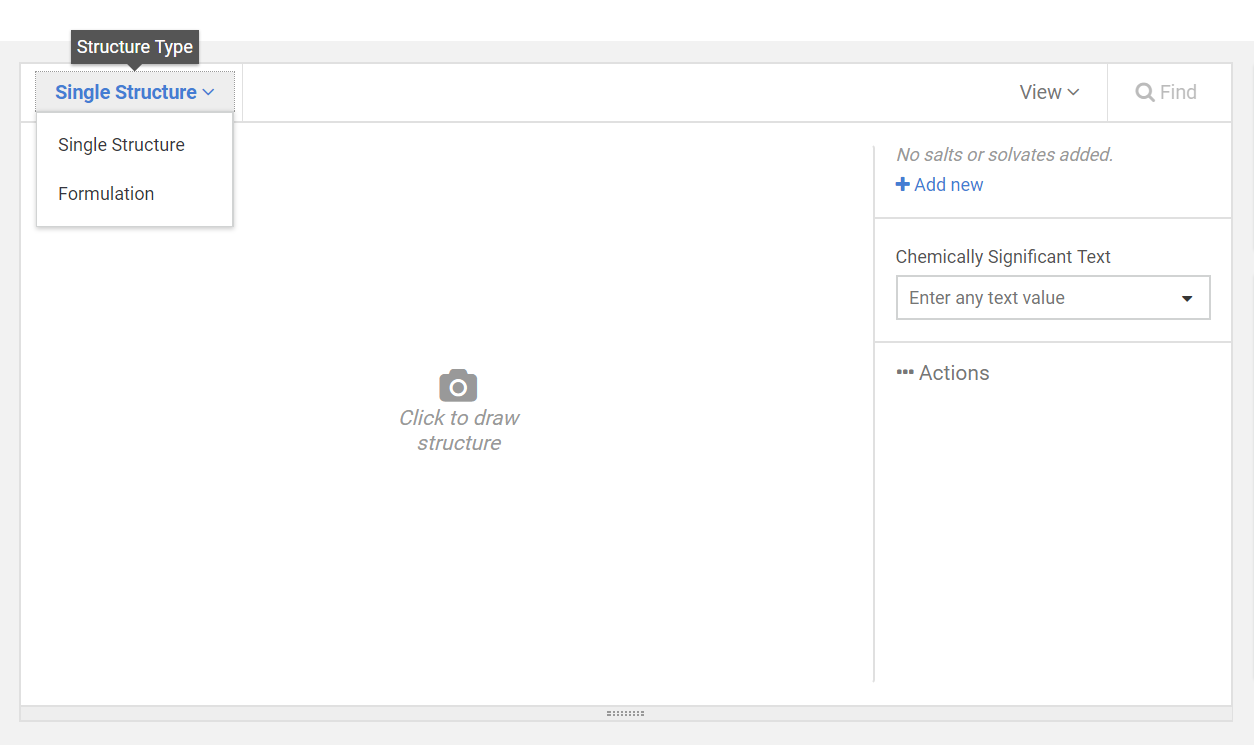The height and width of the screenshot is (745, 1254).
Task: Click the 'Click to draw structure' placeholder text
Action: tap(459, 430)
